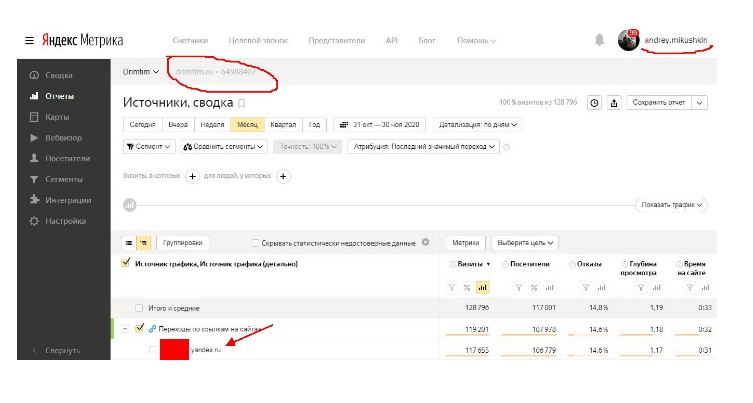Image resolution: width=753 pixels, height=403 pixels.
Task: Open the Детализация: по дням dropdown
Action: point(477,124)
